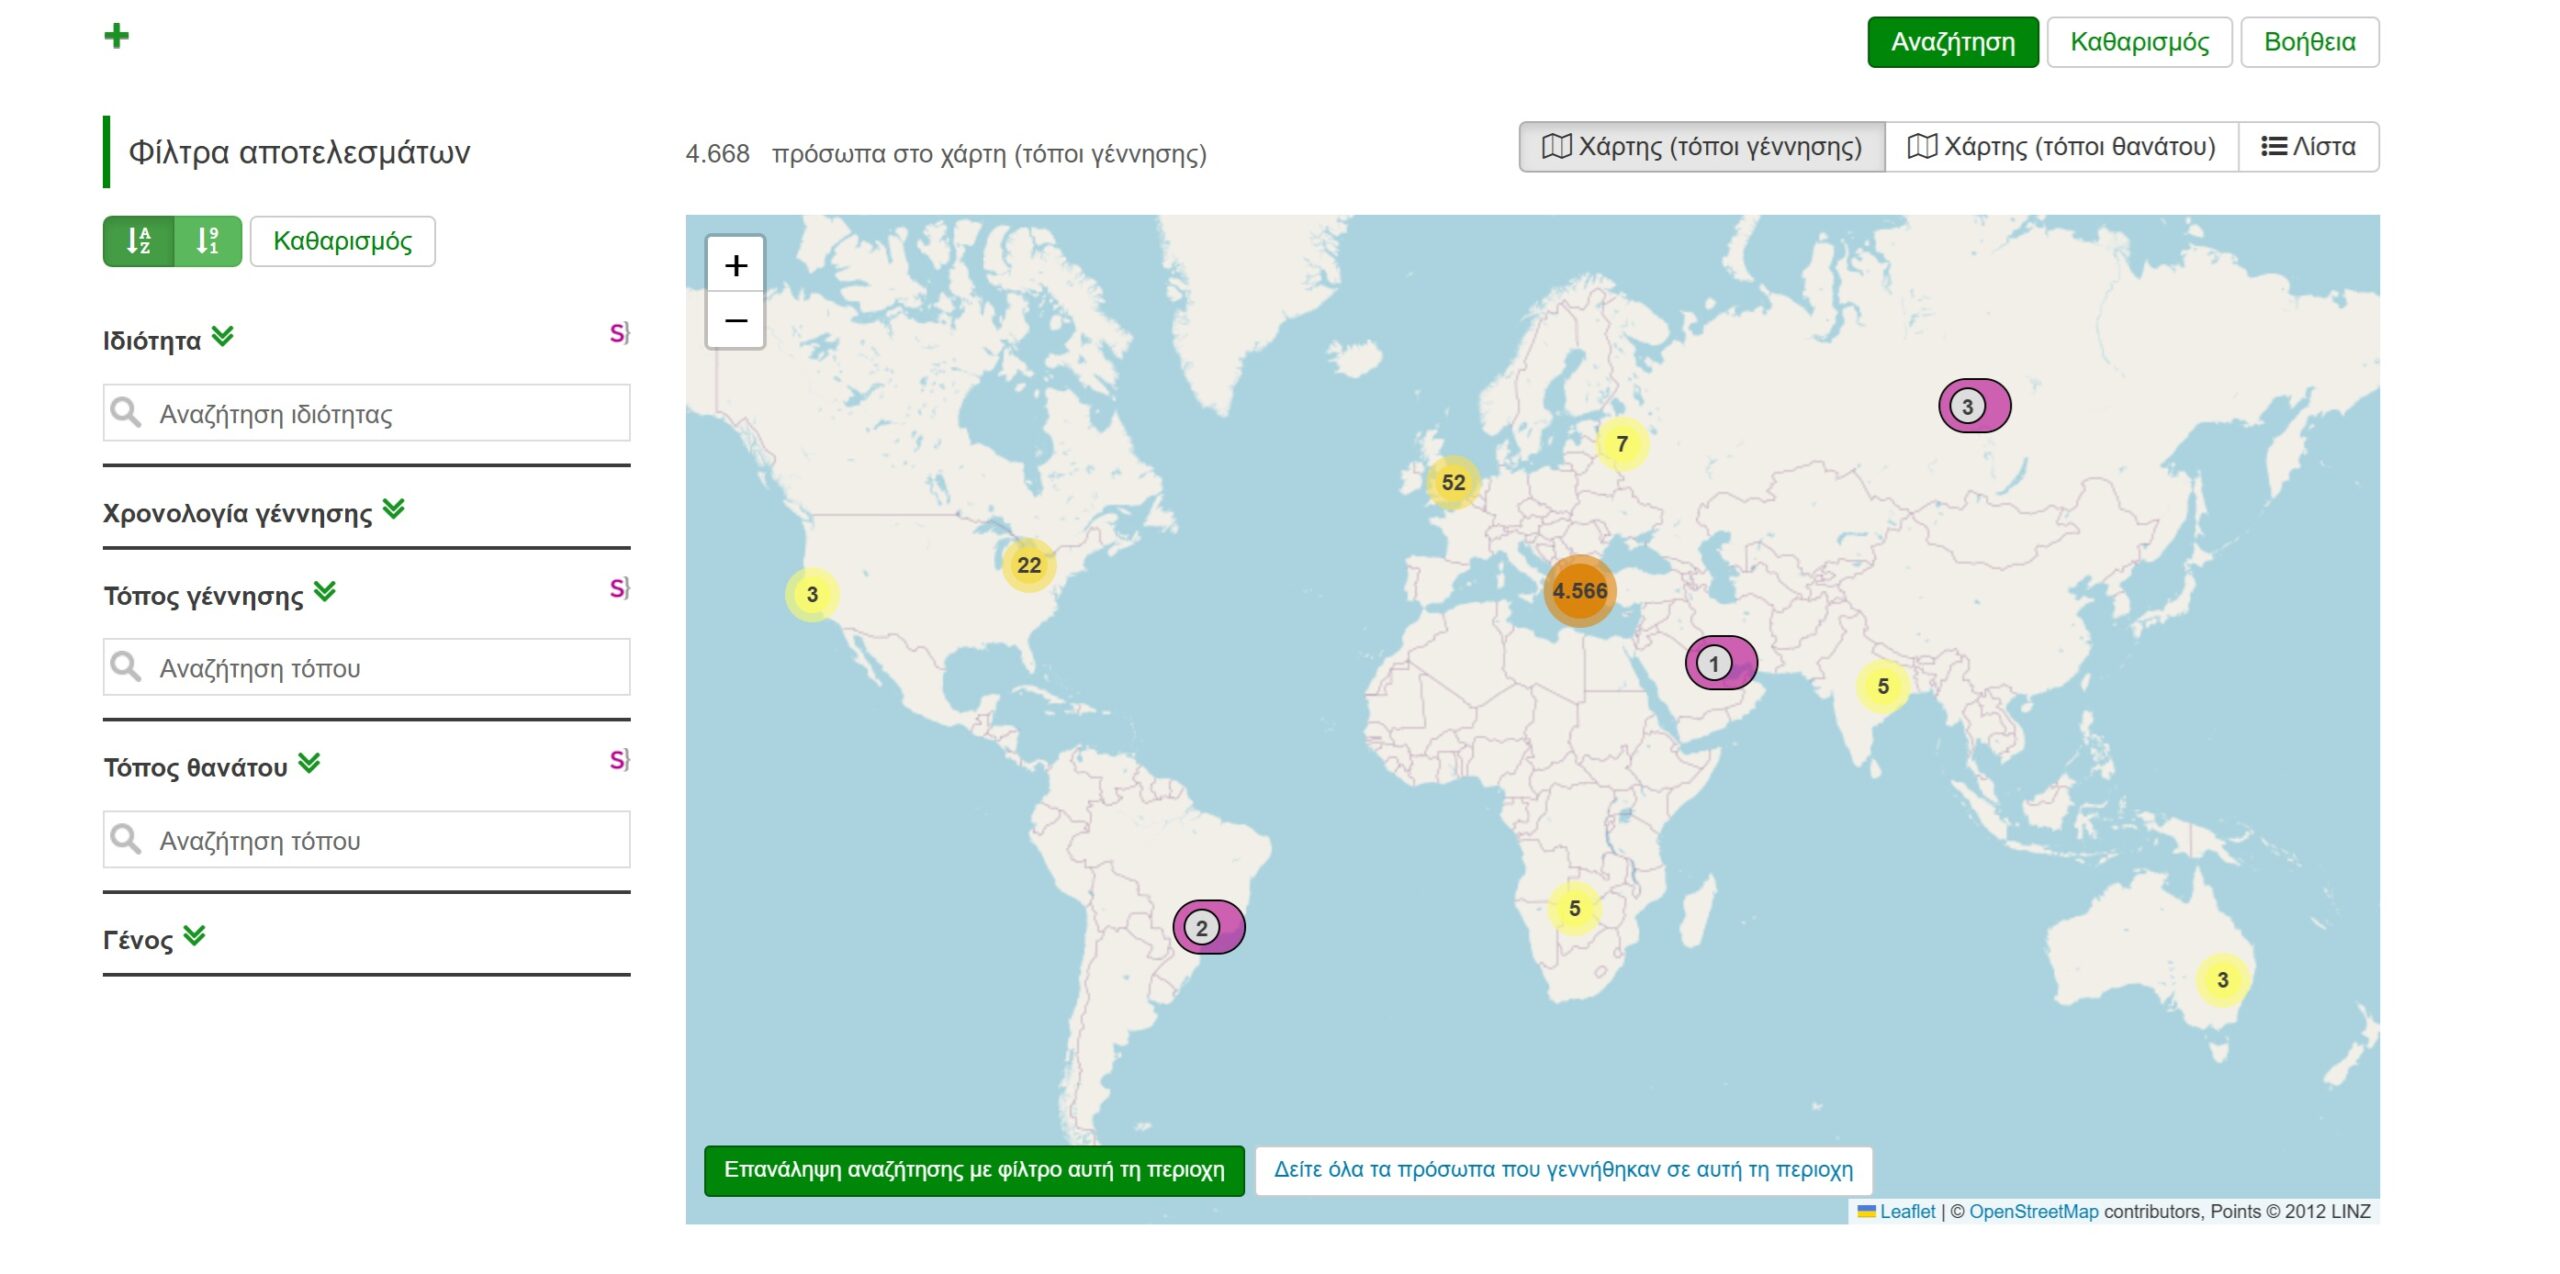Image resolution: width=2560 pixels, height=1274 pixels.
Task: Click the purple marker labeled 3 in Siberia
Action: (1973, 406)
